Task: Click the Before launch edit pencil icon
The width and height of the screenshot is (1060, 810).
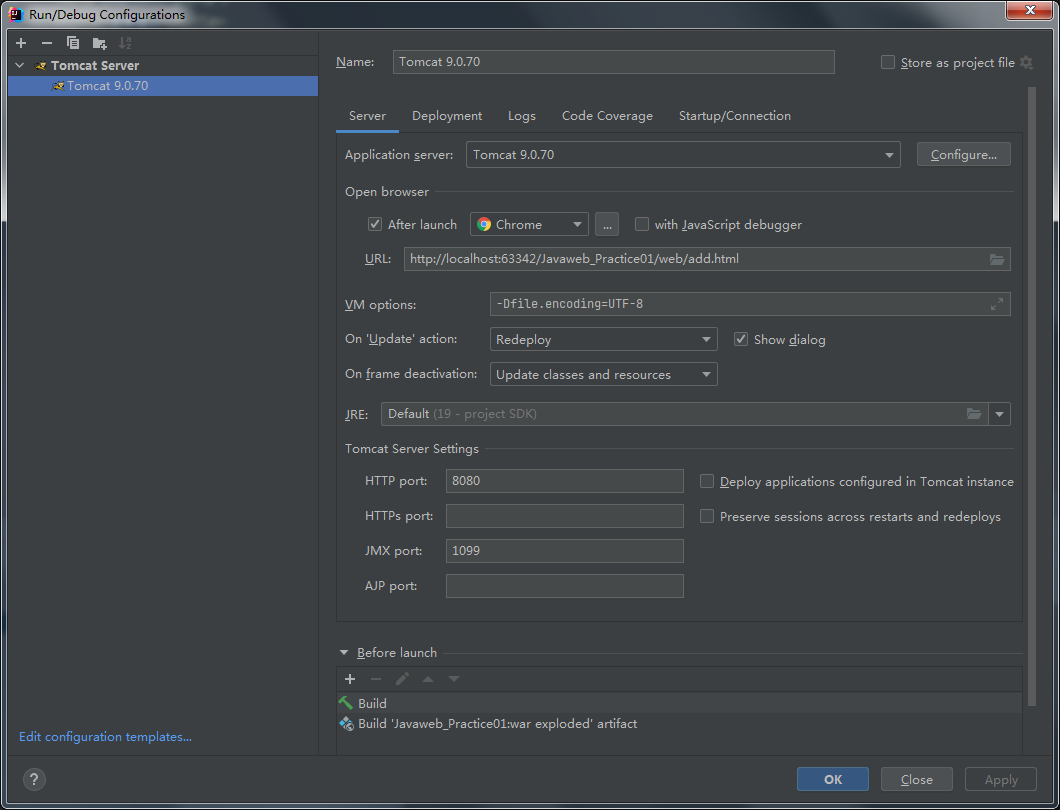Action: (402, 679)
